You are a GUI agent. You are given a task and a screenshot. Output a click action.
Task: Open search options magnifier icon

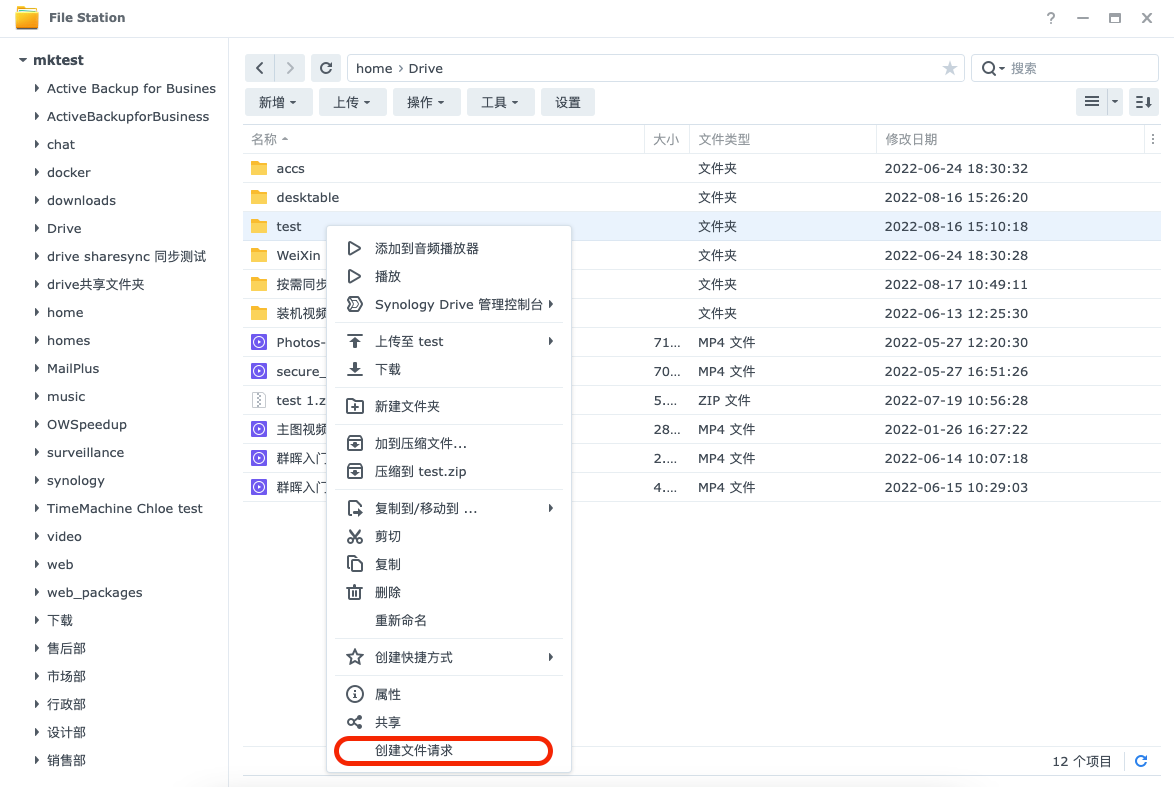point(991,68)
